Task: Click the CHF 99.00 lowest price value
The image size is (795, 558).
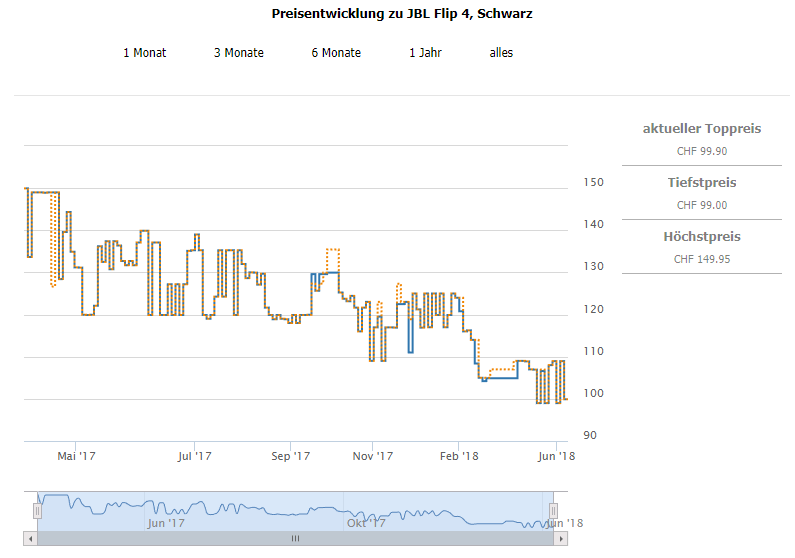Action: point(701,205)
